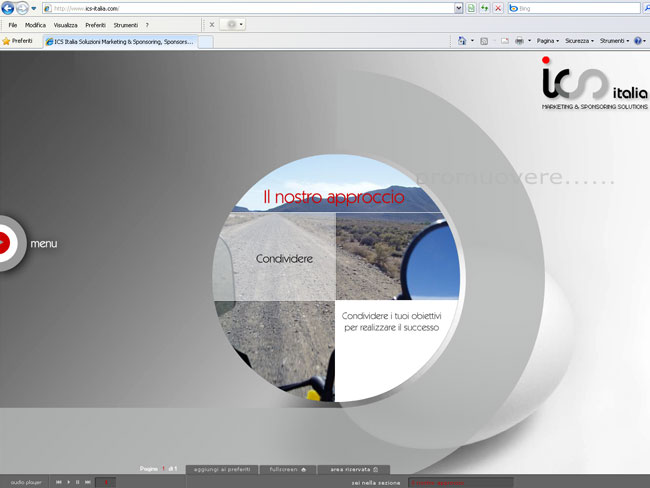
Task: Open the Strumenti menu in menu bar
Action: pos(126,25)
